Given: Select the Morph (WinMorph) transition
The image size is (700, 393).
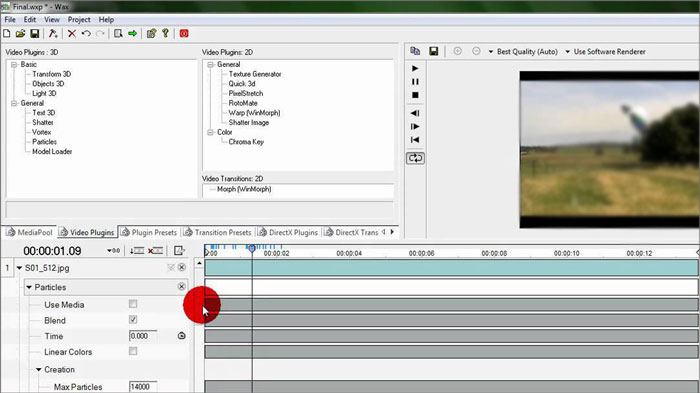Looking at the screenshot, I should click(x=244, y=189).
